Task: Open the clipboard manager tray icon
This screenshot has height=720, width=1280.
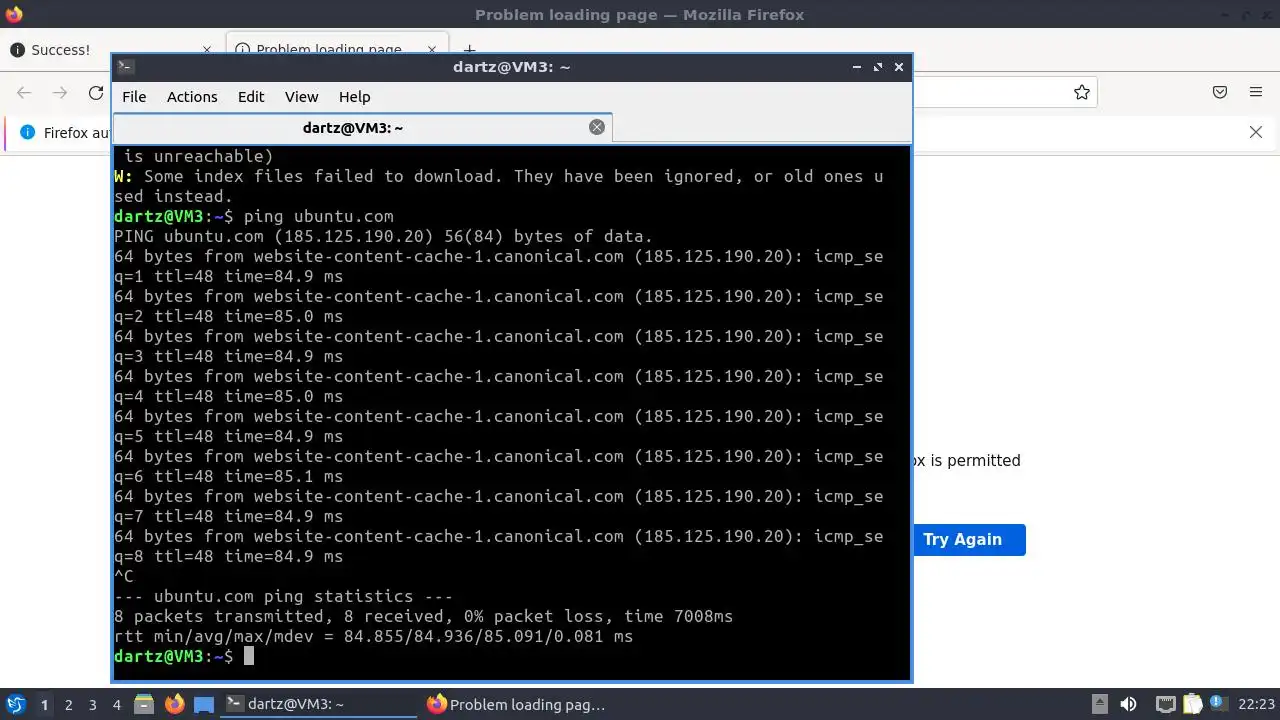Action: pos(1192,704)
